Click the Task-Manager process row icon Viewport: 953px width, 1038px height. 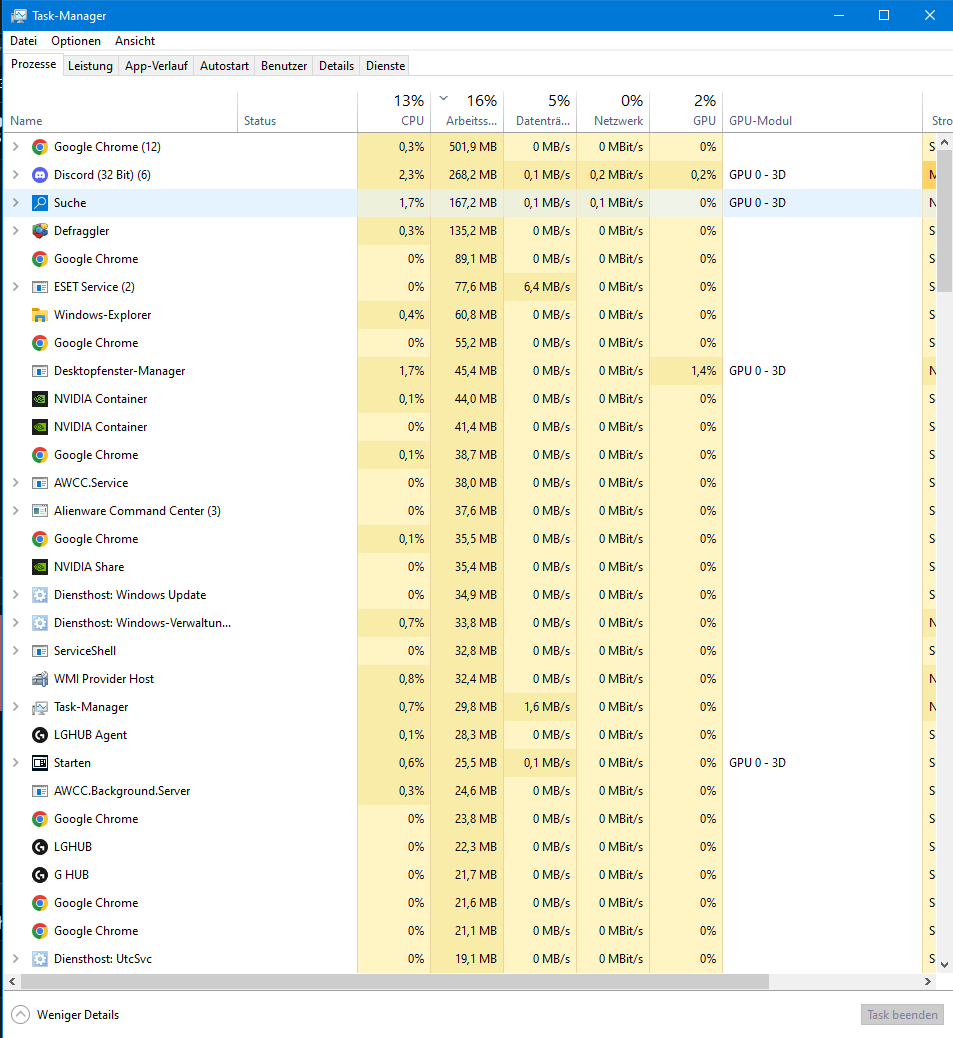pos(40,707)
